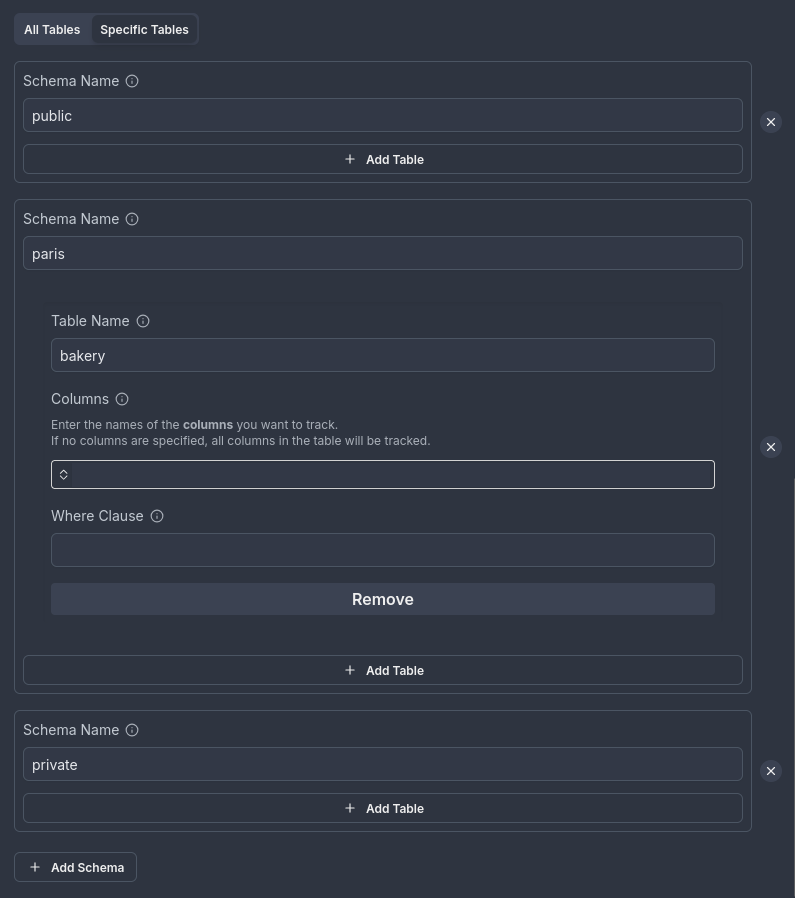Toggle to All Tables view

click(52, 29)
